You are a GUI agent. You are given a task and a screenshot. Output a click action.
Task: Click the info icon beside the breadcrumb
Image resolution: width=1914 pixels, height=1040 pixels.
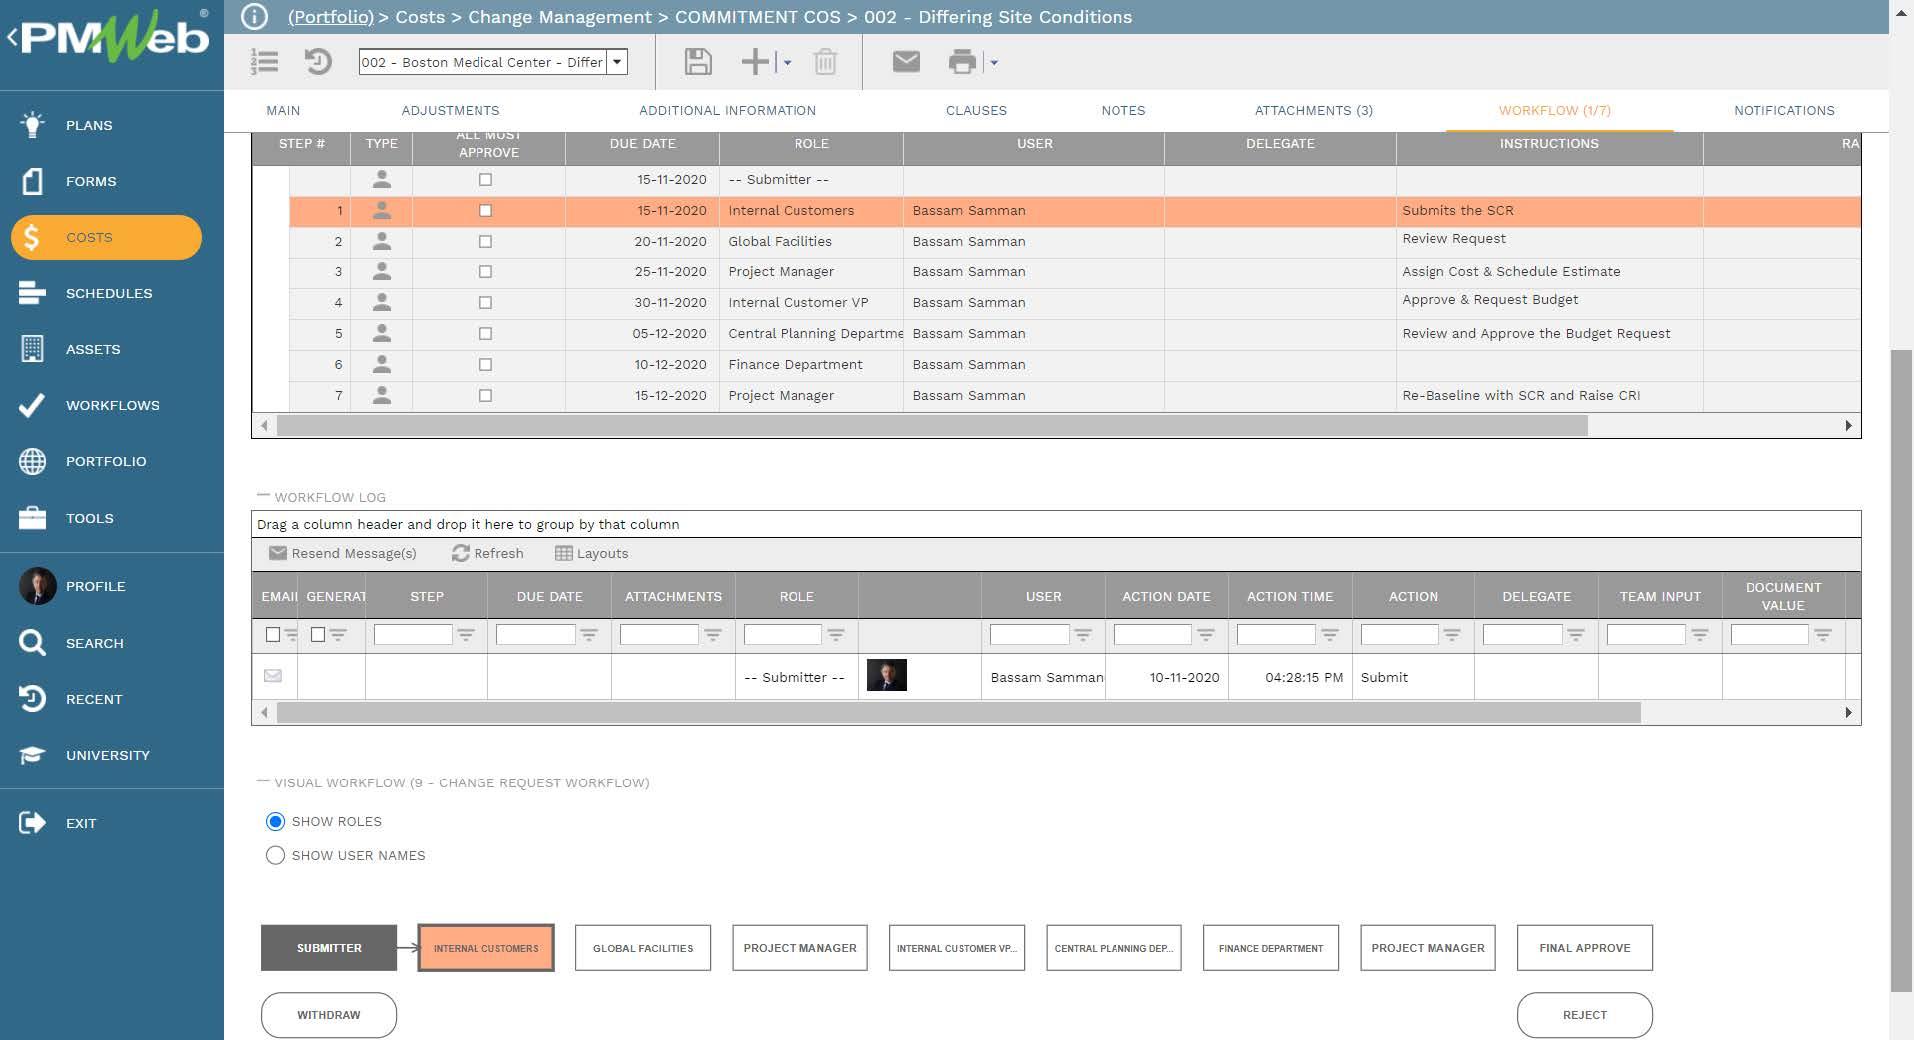click(x=255, y=16)
